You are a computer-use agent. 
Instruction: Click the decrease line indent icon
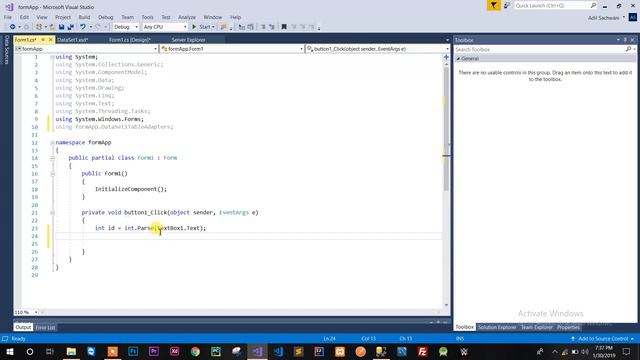tap(263, 27)
